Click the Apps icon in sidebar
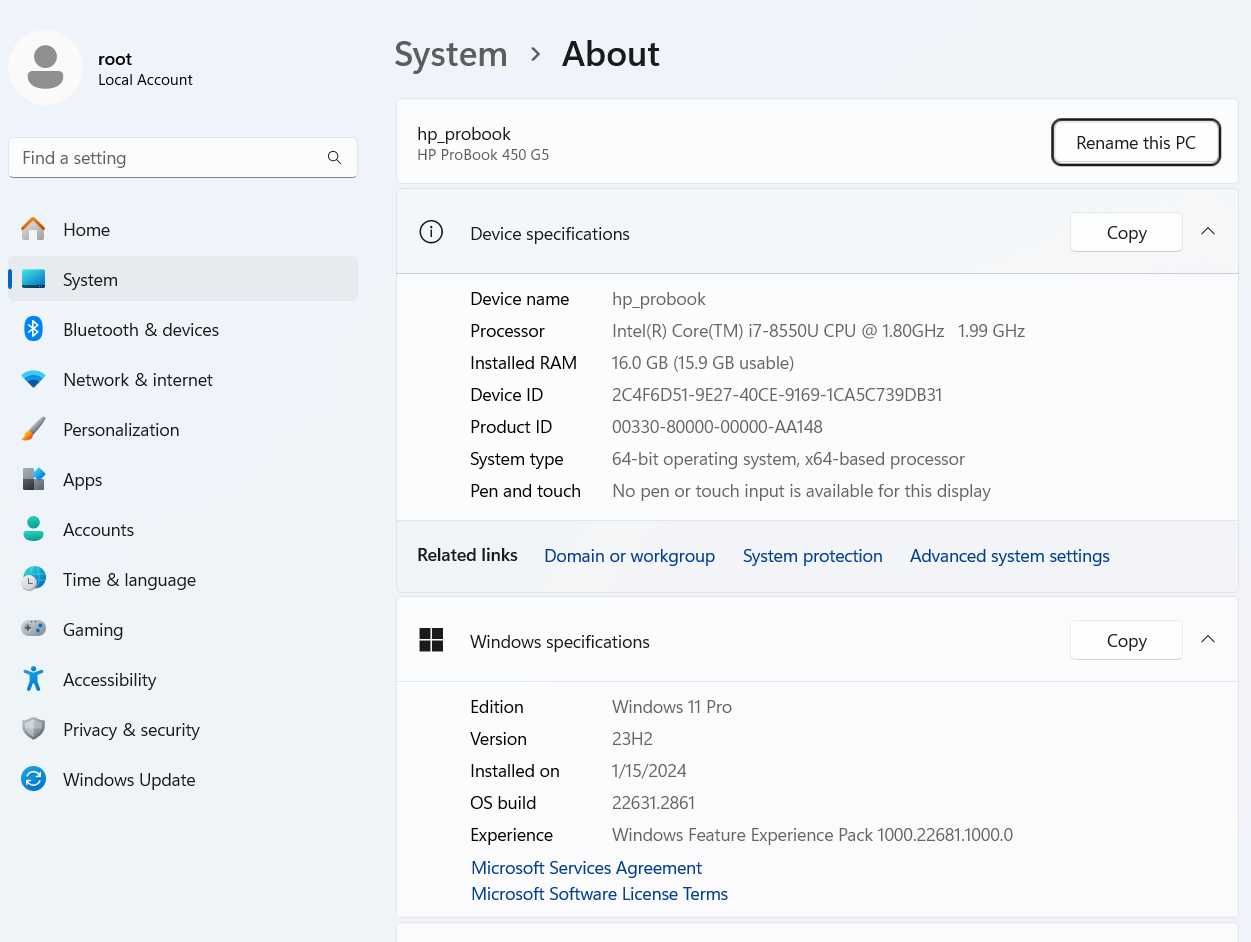The width and height of the screenshot is (1251, 942). [34, 479]
